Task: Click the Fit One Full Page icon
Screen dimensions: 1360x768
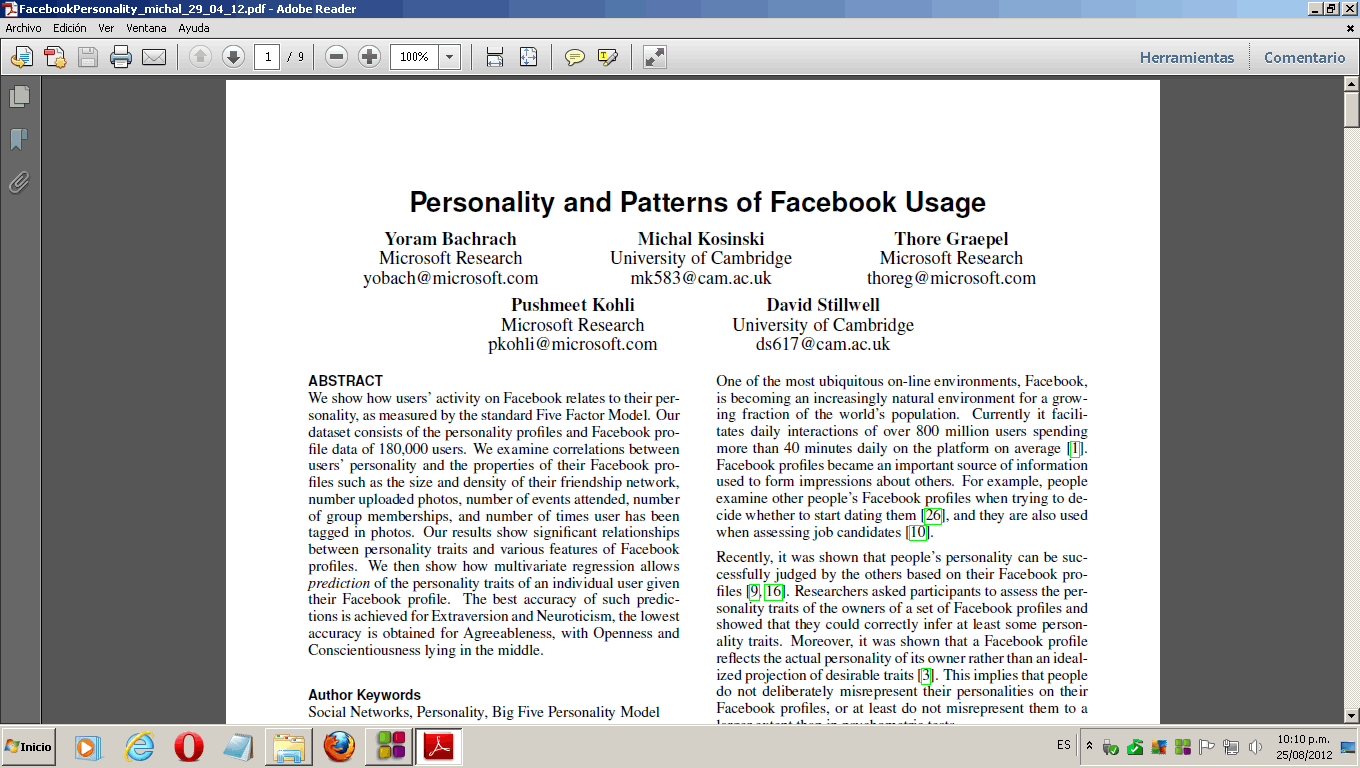Action: coord(528,57)
